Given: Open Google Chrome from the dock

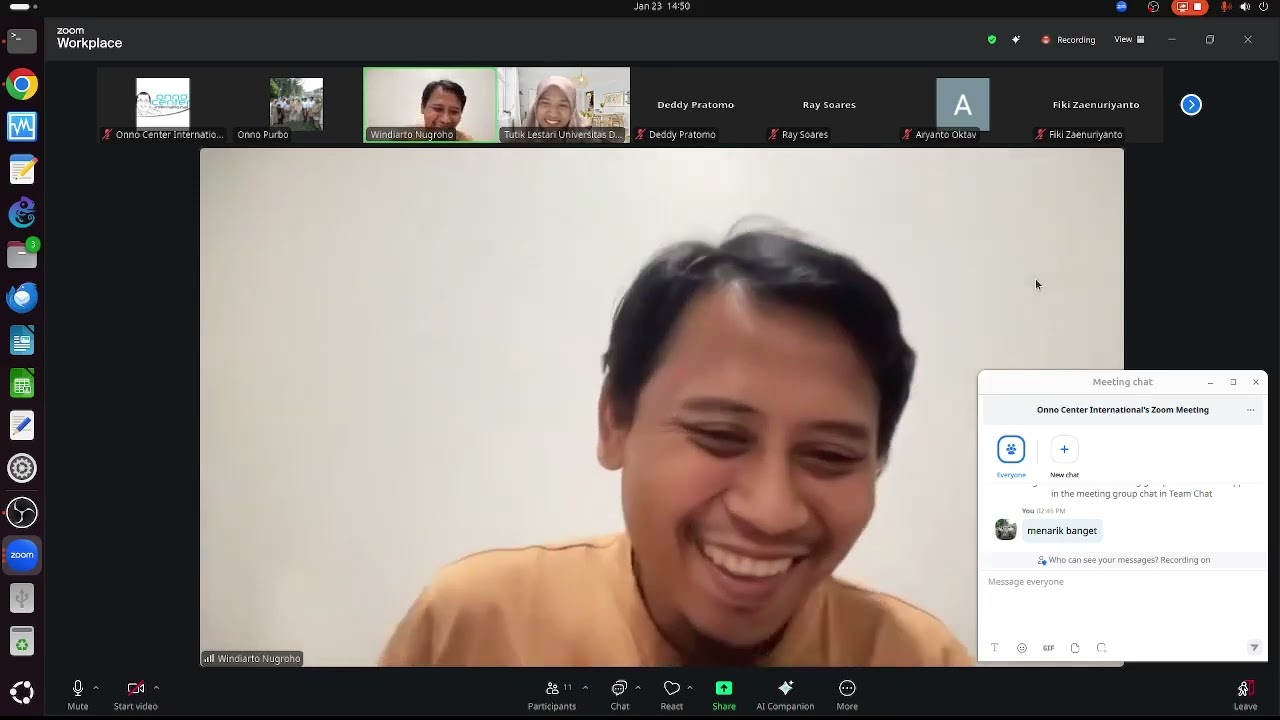Looking at the screenshot, I should [22, 85].
